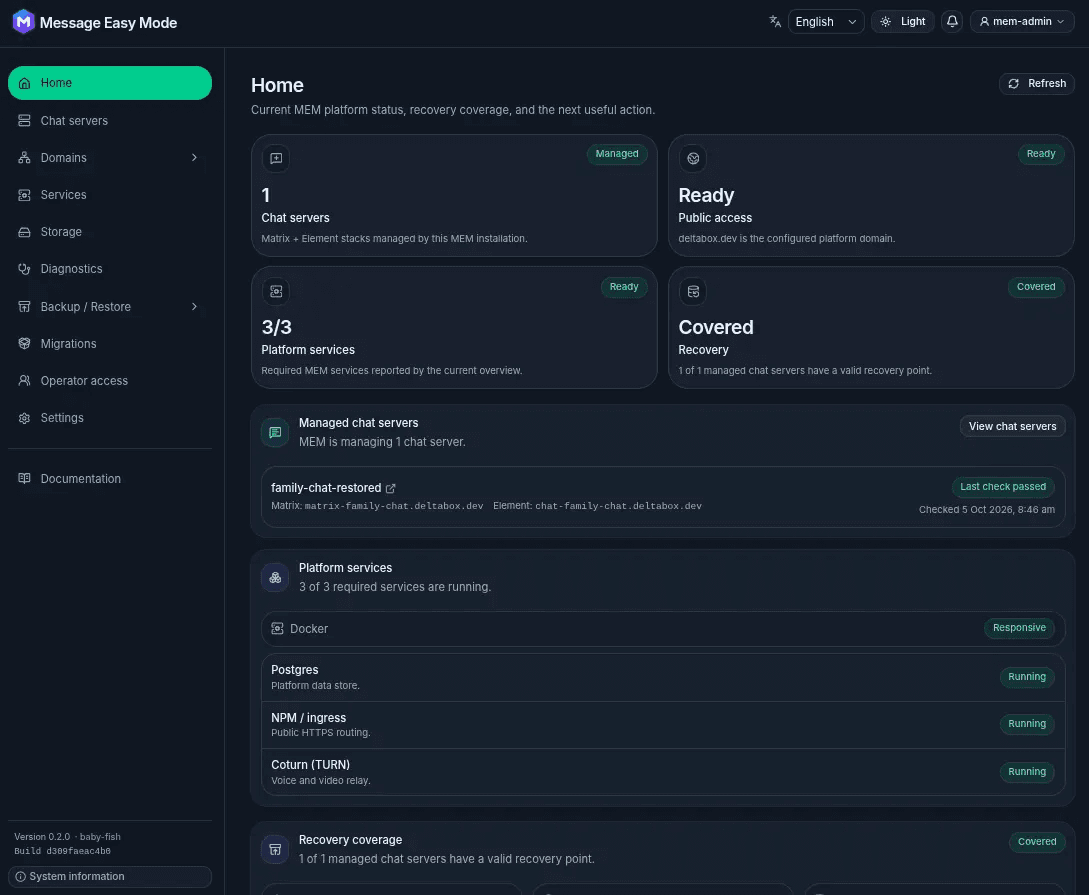This screenshot has width=1089, height=895.
Task: Click the Managed badge on Chat servers card
Action: tap(617, 153)
